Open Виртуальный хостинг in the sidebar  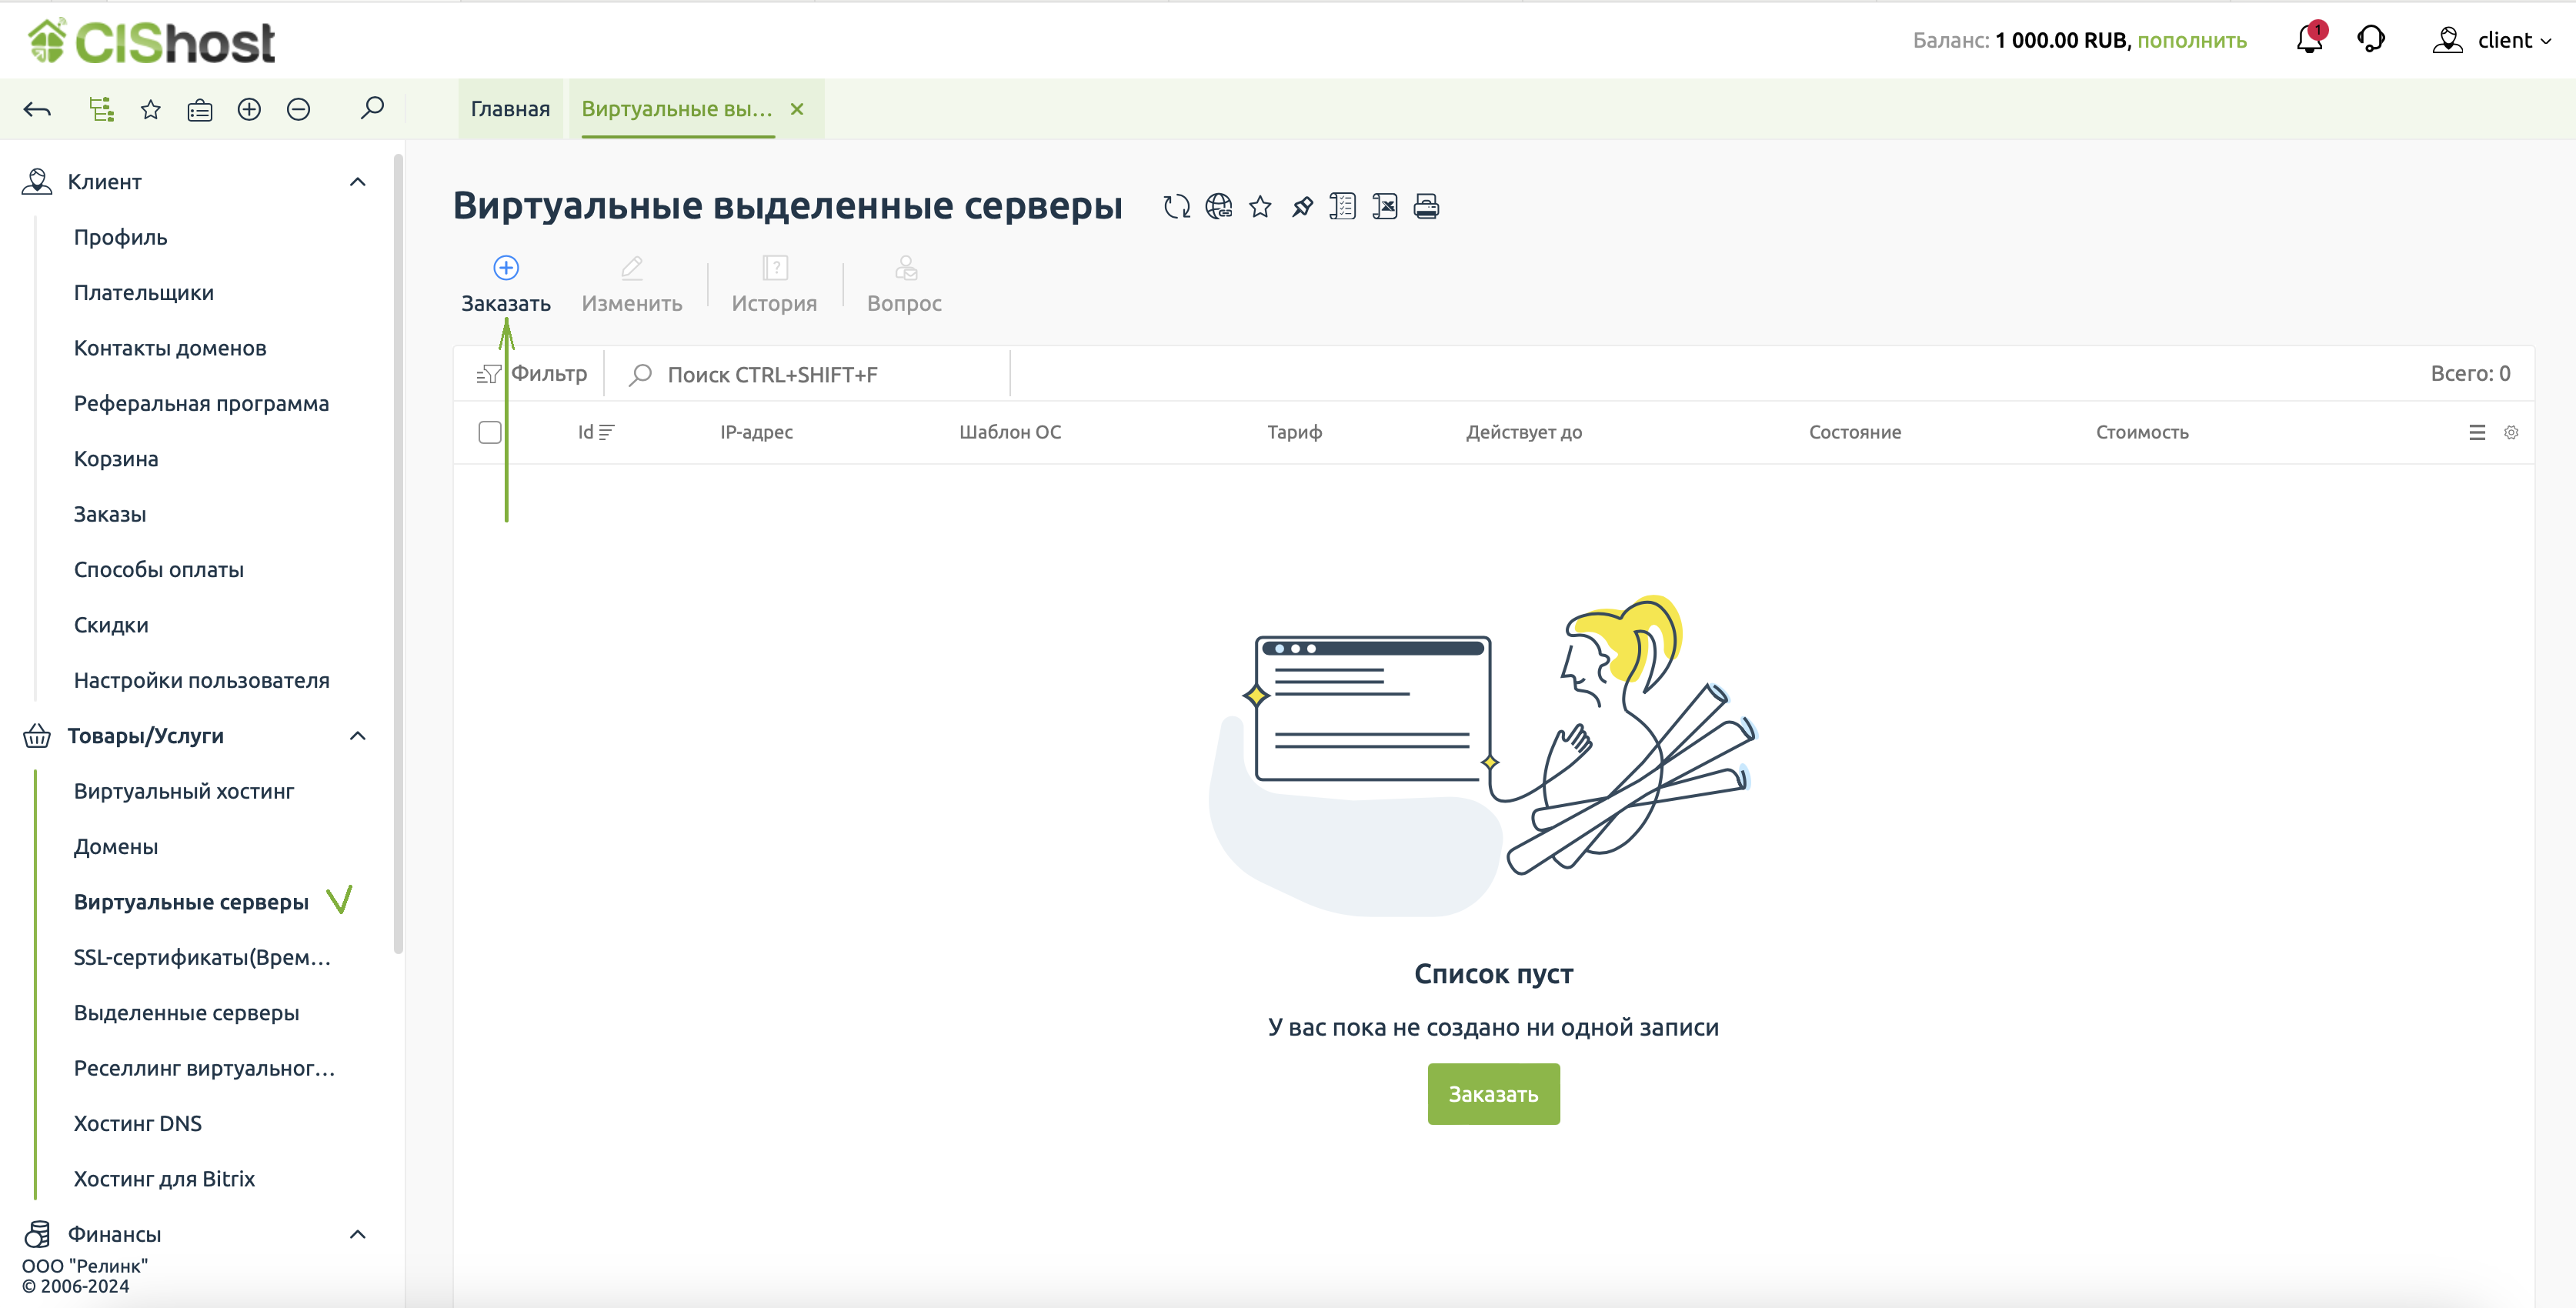[184, 791]
